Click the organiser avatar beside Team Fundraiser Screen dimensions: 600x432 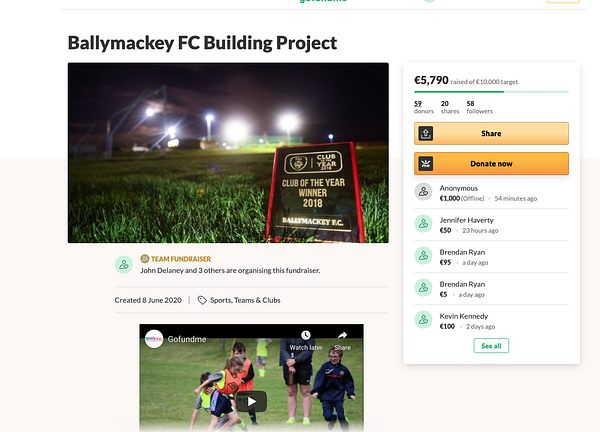[124, 264]
